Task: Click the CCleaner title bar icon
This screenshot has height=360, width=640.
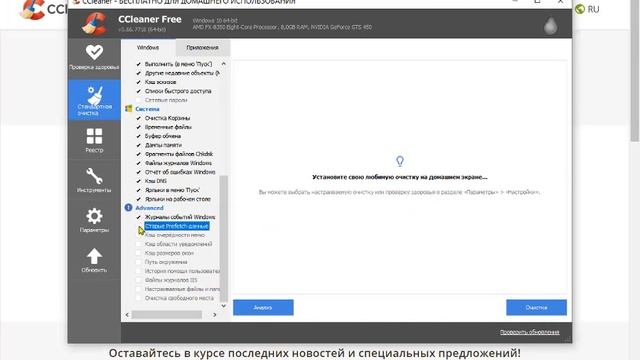Action: [76, 2]
